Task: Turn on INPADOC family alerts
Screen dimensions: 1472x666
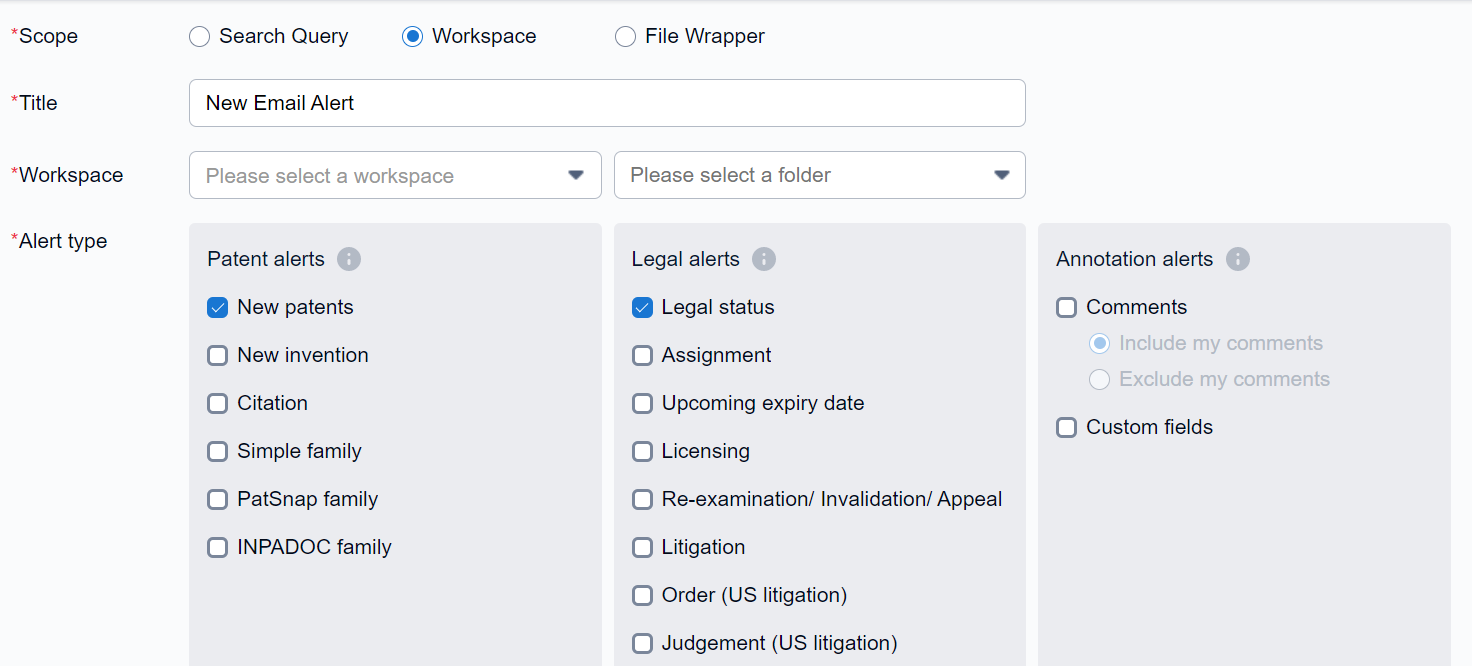Action: coord(218,548)
